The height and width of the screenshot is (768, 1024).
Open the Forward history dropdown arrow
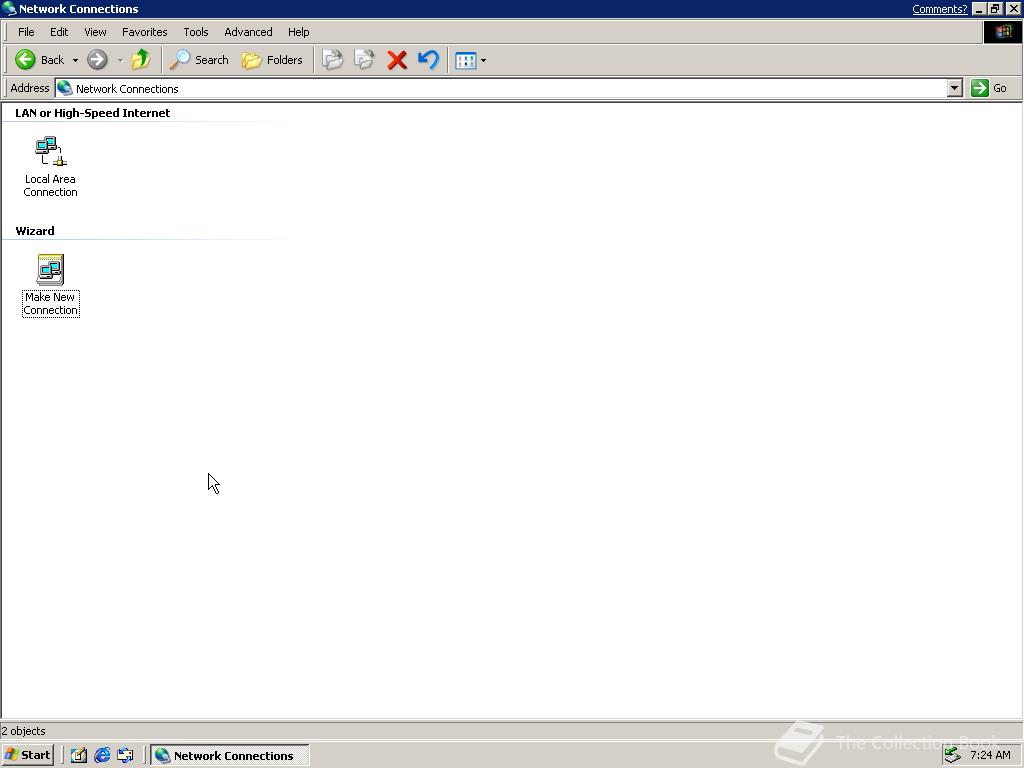pos(120,61)
